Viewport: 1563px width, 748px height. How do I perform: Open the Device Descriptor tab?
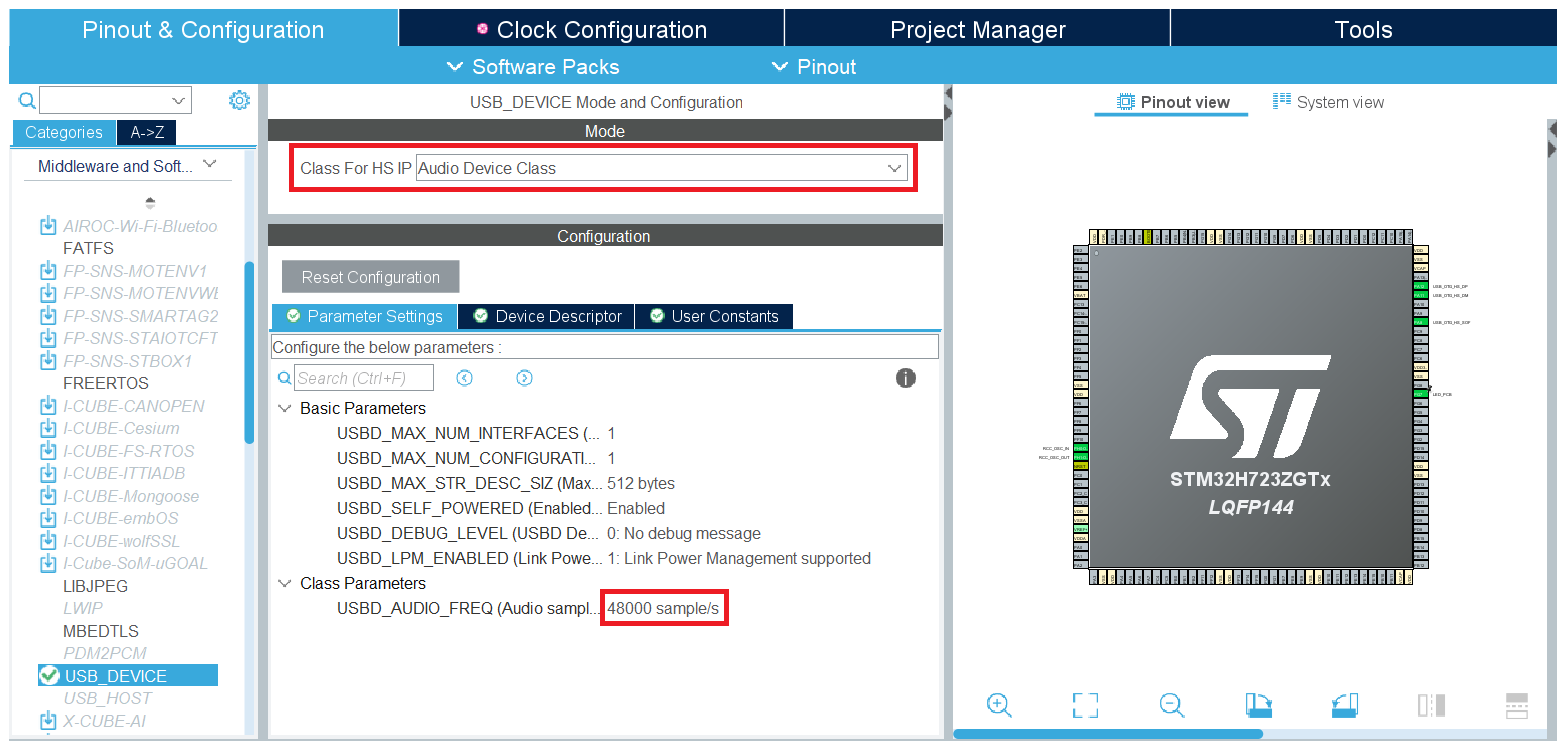point(546,316)
